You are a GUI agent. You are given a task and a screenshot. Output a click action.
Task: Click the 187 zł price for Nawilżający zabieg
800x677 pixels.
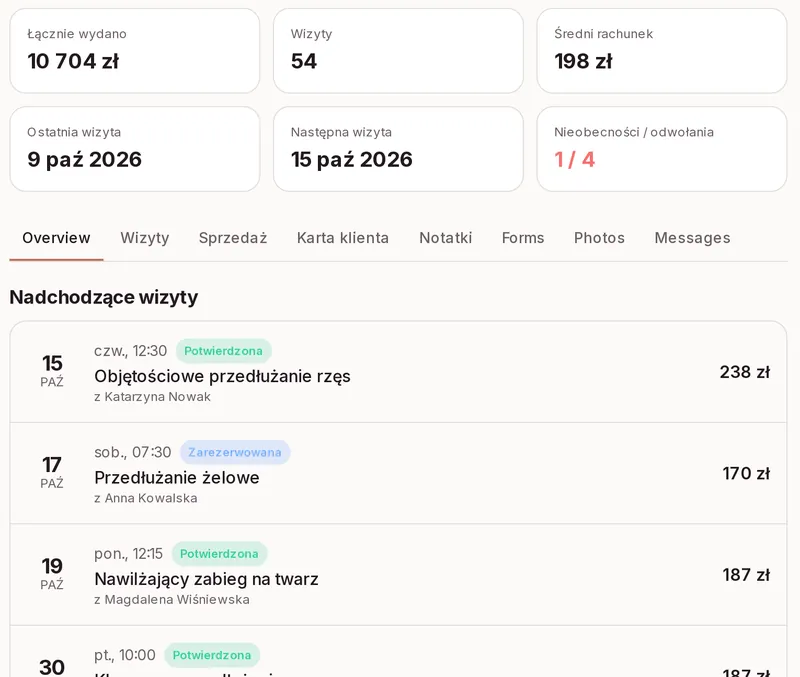(746, 575)
